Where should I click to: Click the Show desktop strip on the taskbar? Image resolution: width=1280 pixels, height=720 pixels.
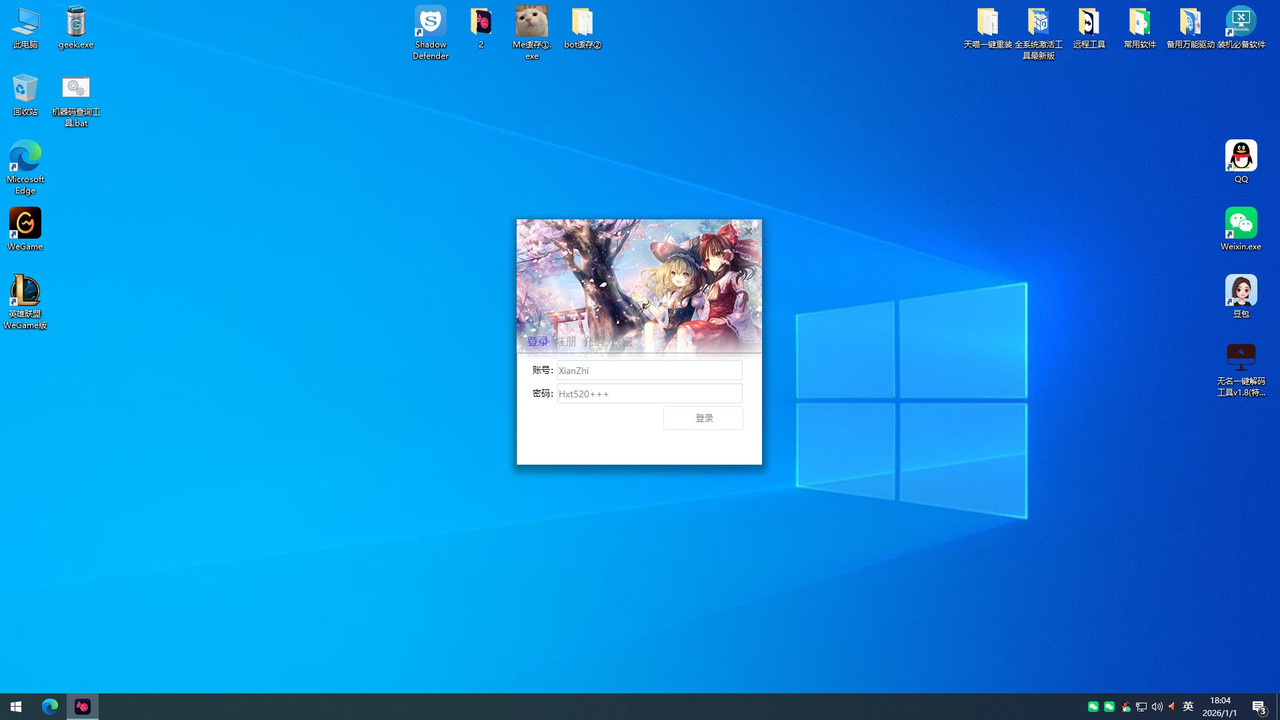(1278, 707)
